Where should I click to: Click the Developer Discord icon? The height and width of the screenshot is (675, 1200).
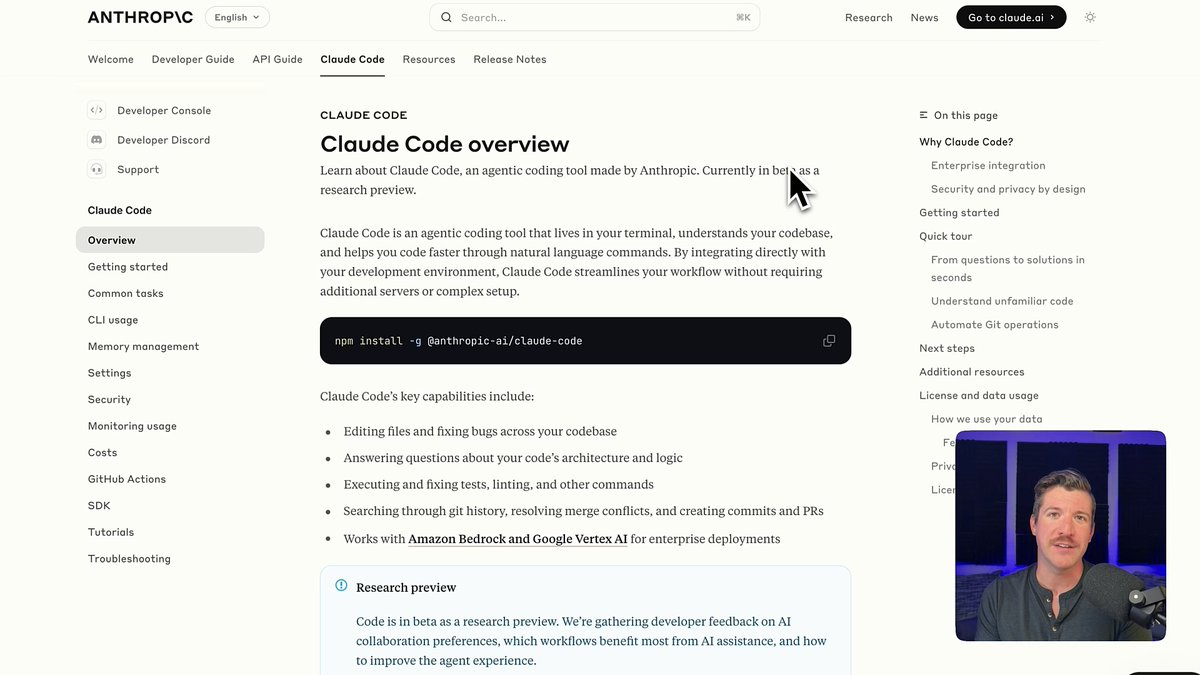[96, 140]
